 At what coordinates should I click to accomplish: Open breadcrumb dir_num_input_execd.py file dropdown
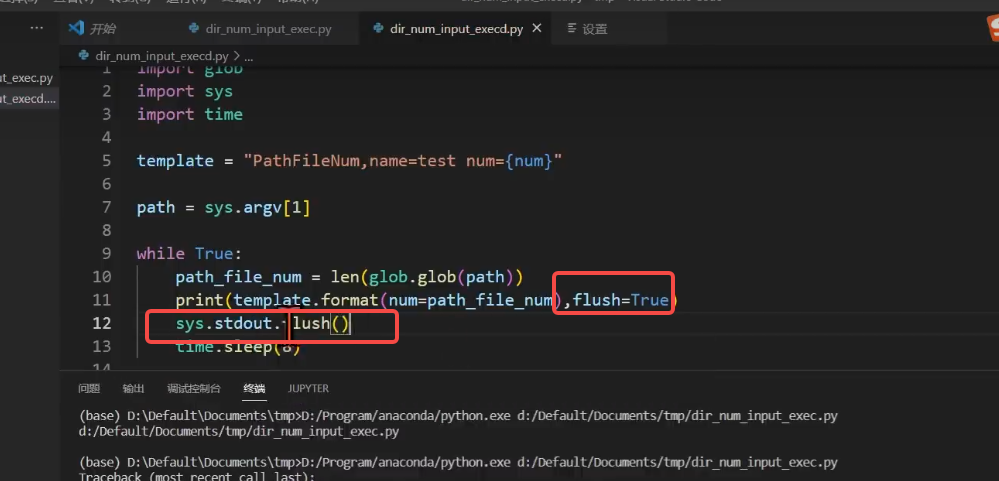pos(161,56)
